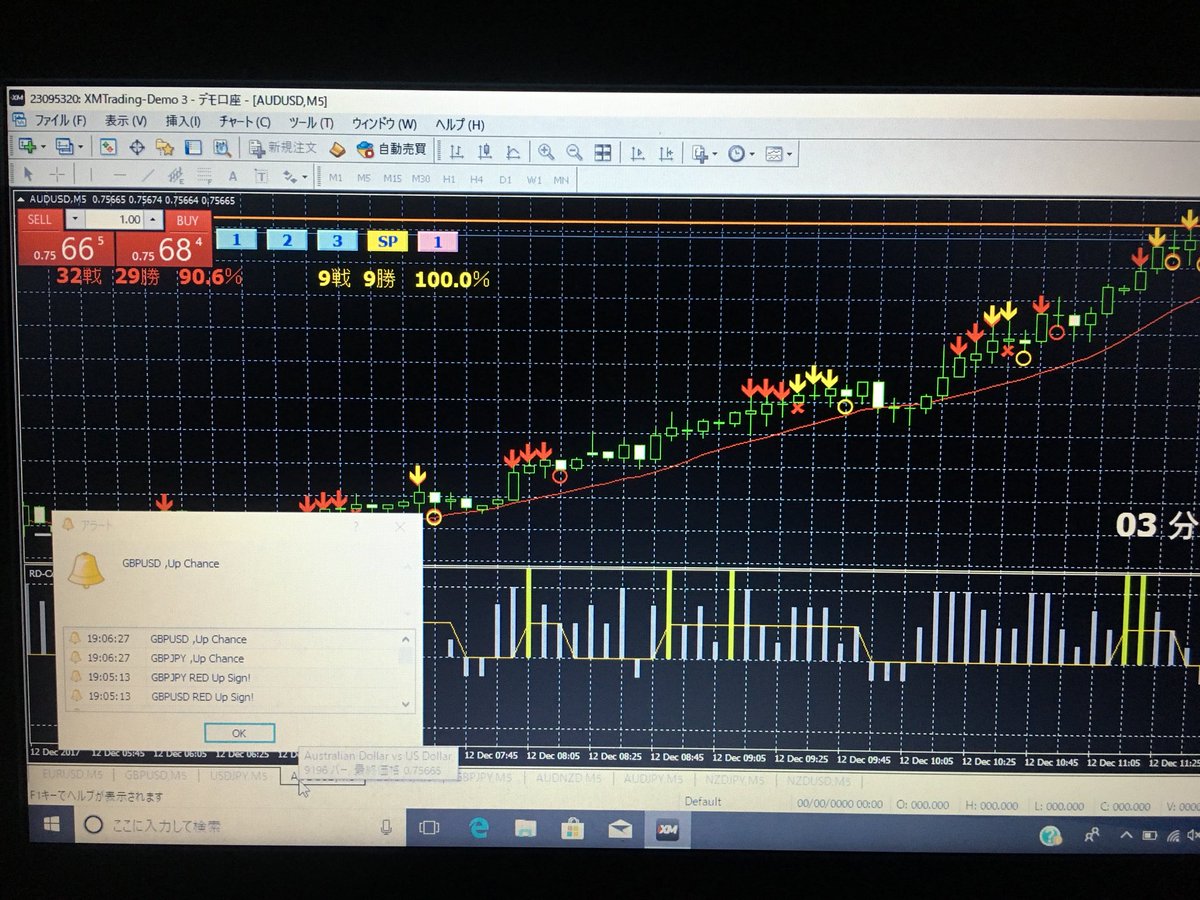This screenshot has width=1200, height=900.
Task: Toggle the Terminal panel icon
Action: pyautogui.click(x=193, y=147)
